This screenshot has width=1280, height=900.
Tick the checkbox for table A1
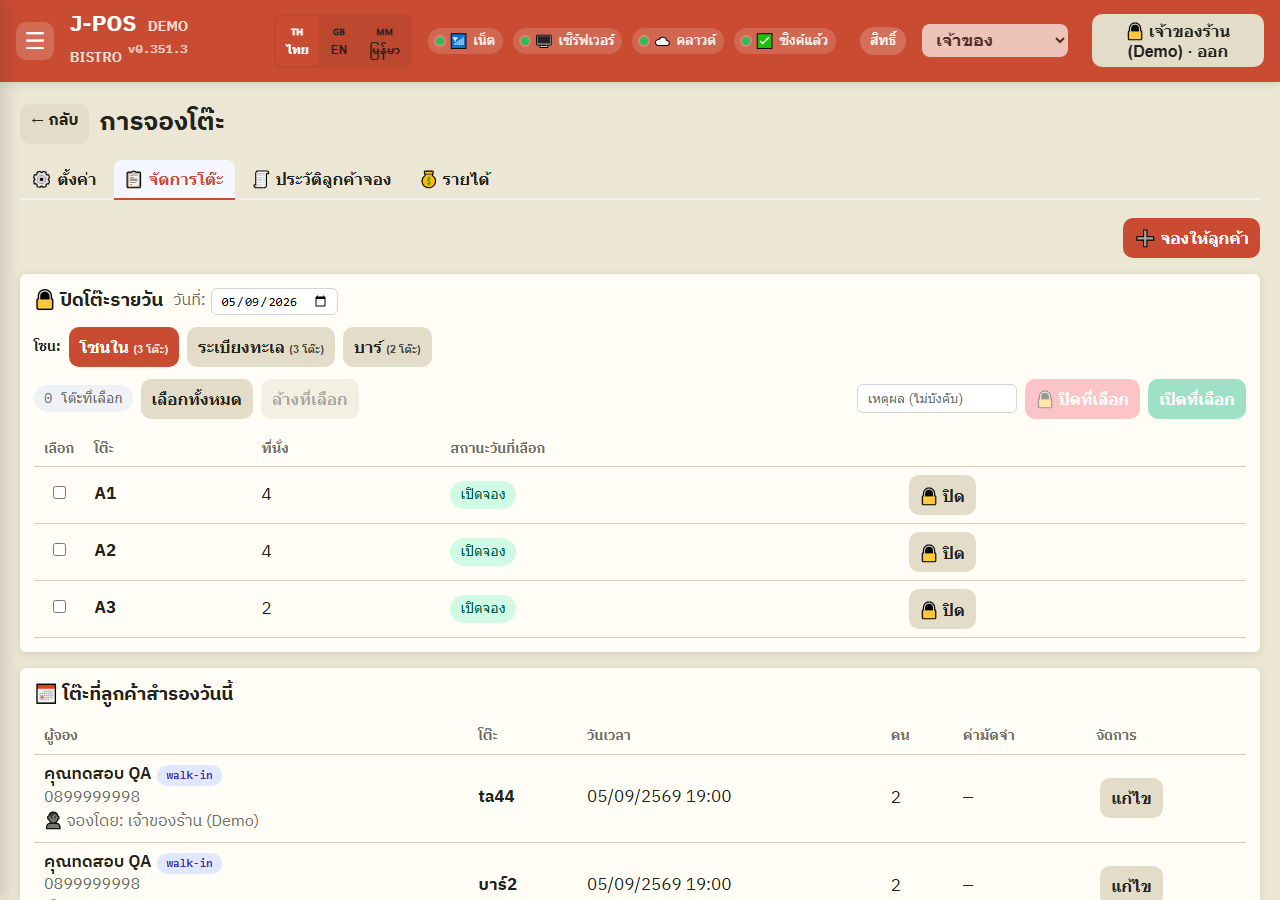pyautogui.click(x=59, y=492)
